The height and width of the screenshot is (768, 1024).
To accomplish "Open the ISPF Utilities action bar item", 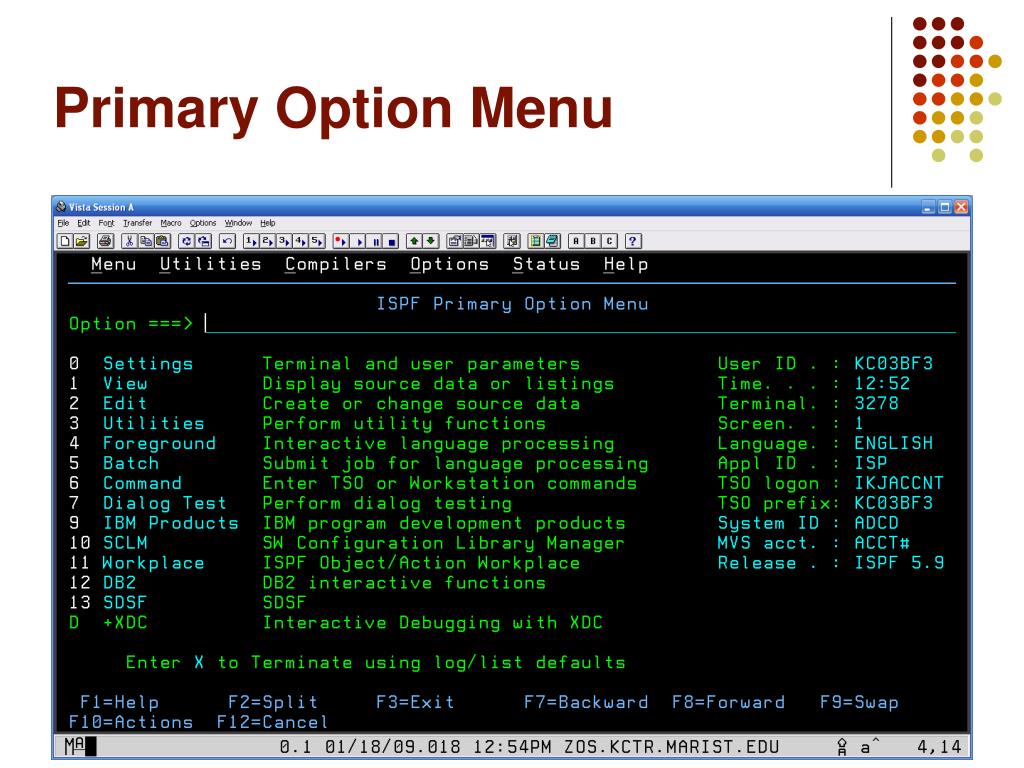I will (x=210, y=264).
